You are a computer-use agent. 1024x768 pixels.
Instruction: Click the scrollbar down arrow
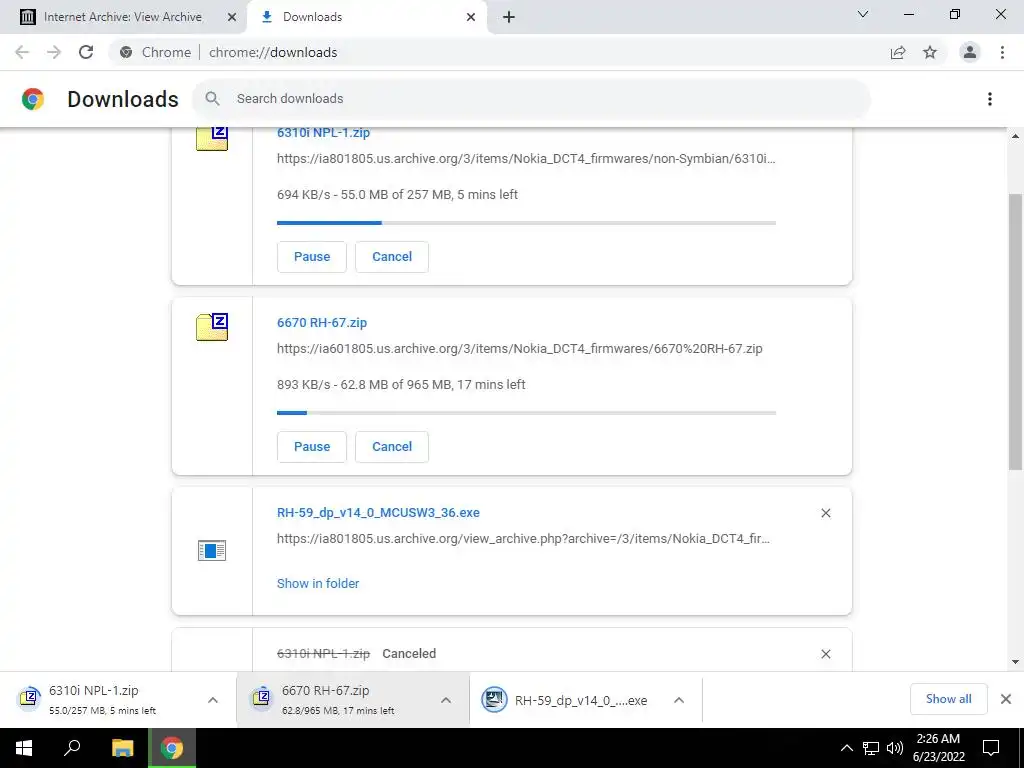[x=1015, y=662]
